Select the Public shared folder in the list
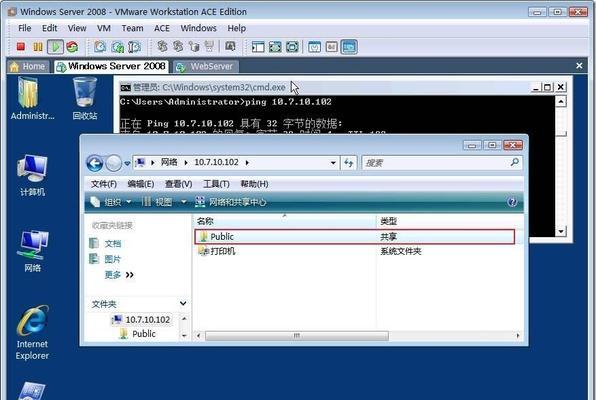The width and height of the screenshot is (596, 400). (x=354, y=237)
